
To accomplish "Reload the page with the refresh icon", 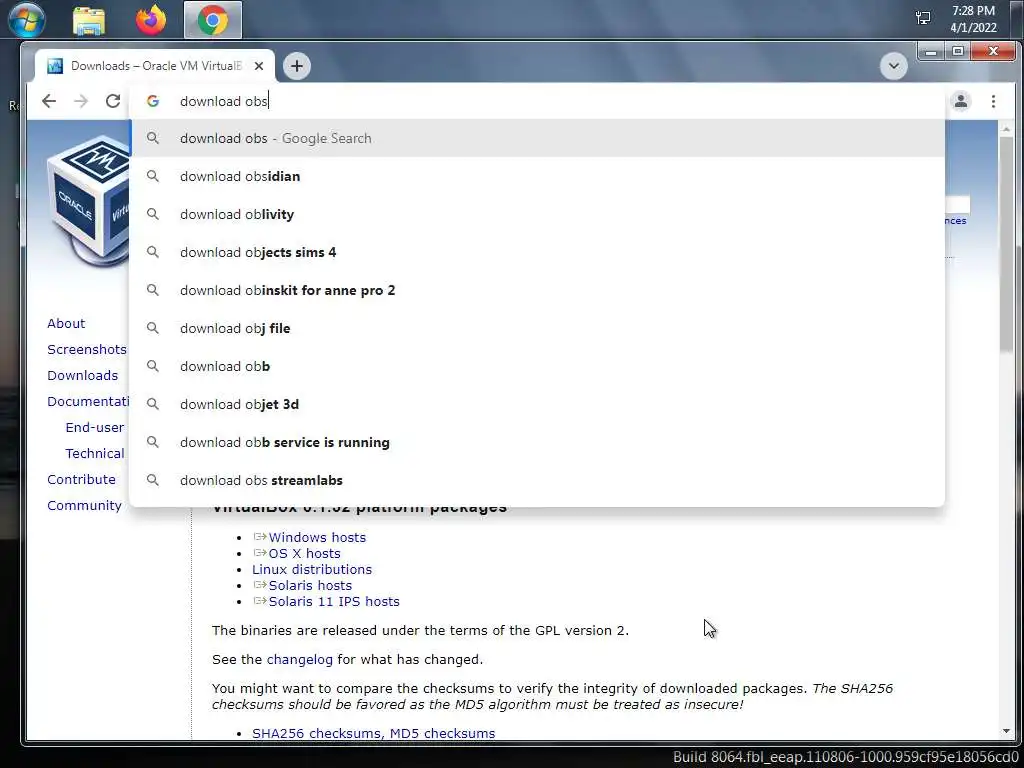I will 113,101.
